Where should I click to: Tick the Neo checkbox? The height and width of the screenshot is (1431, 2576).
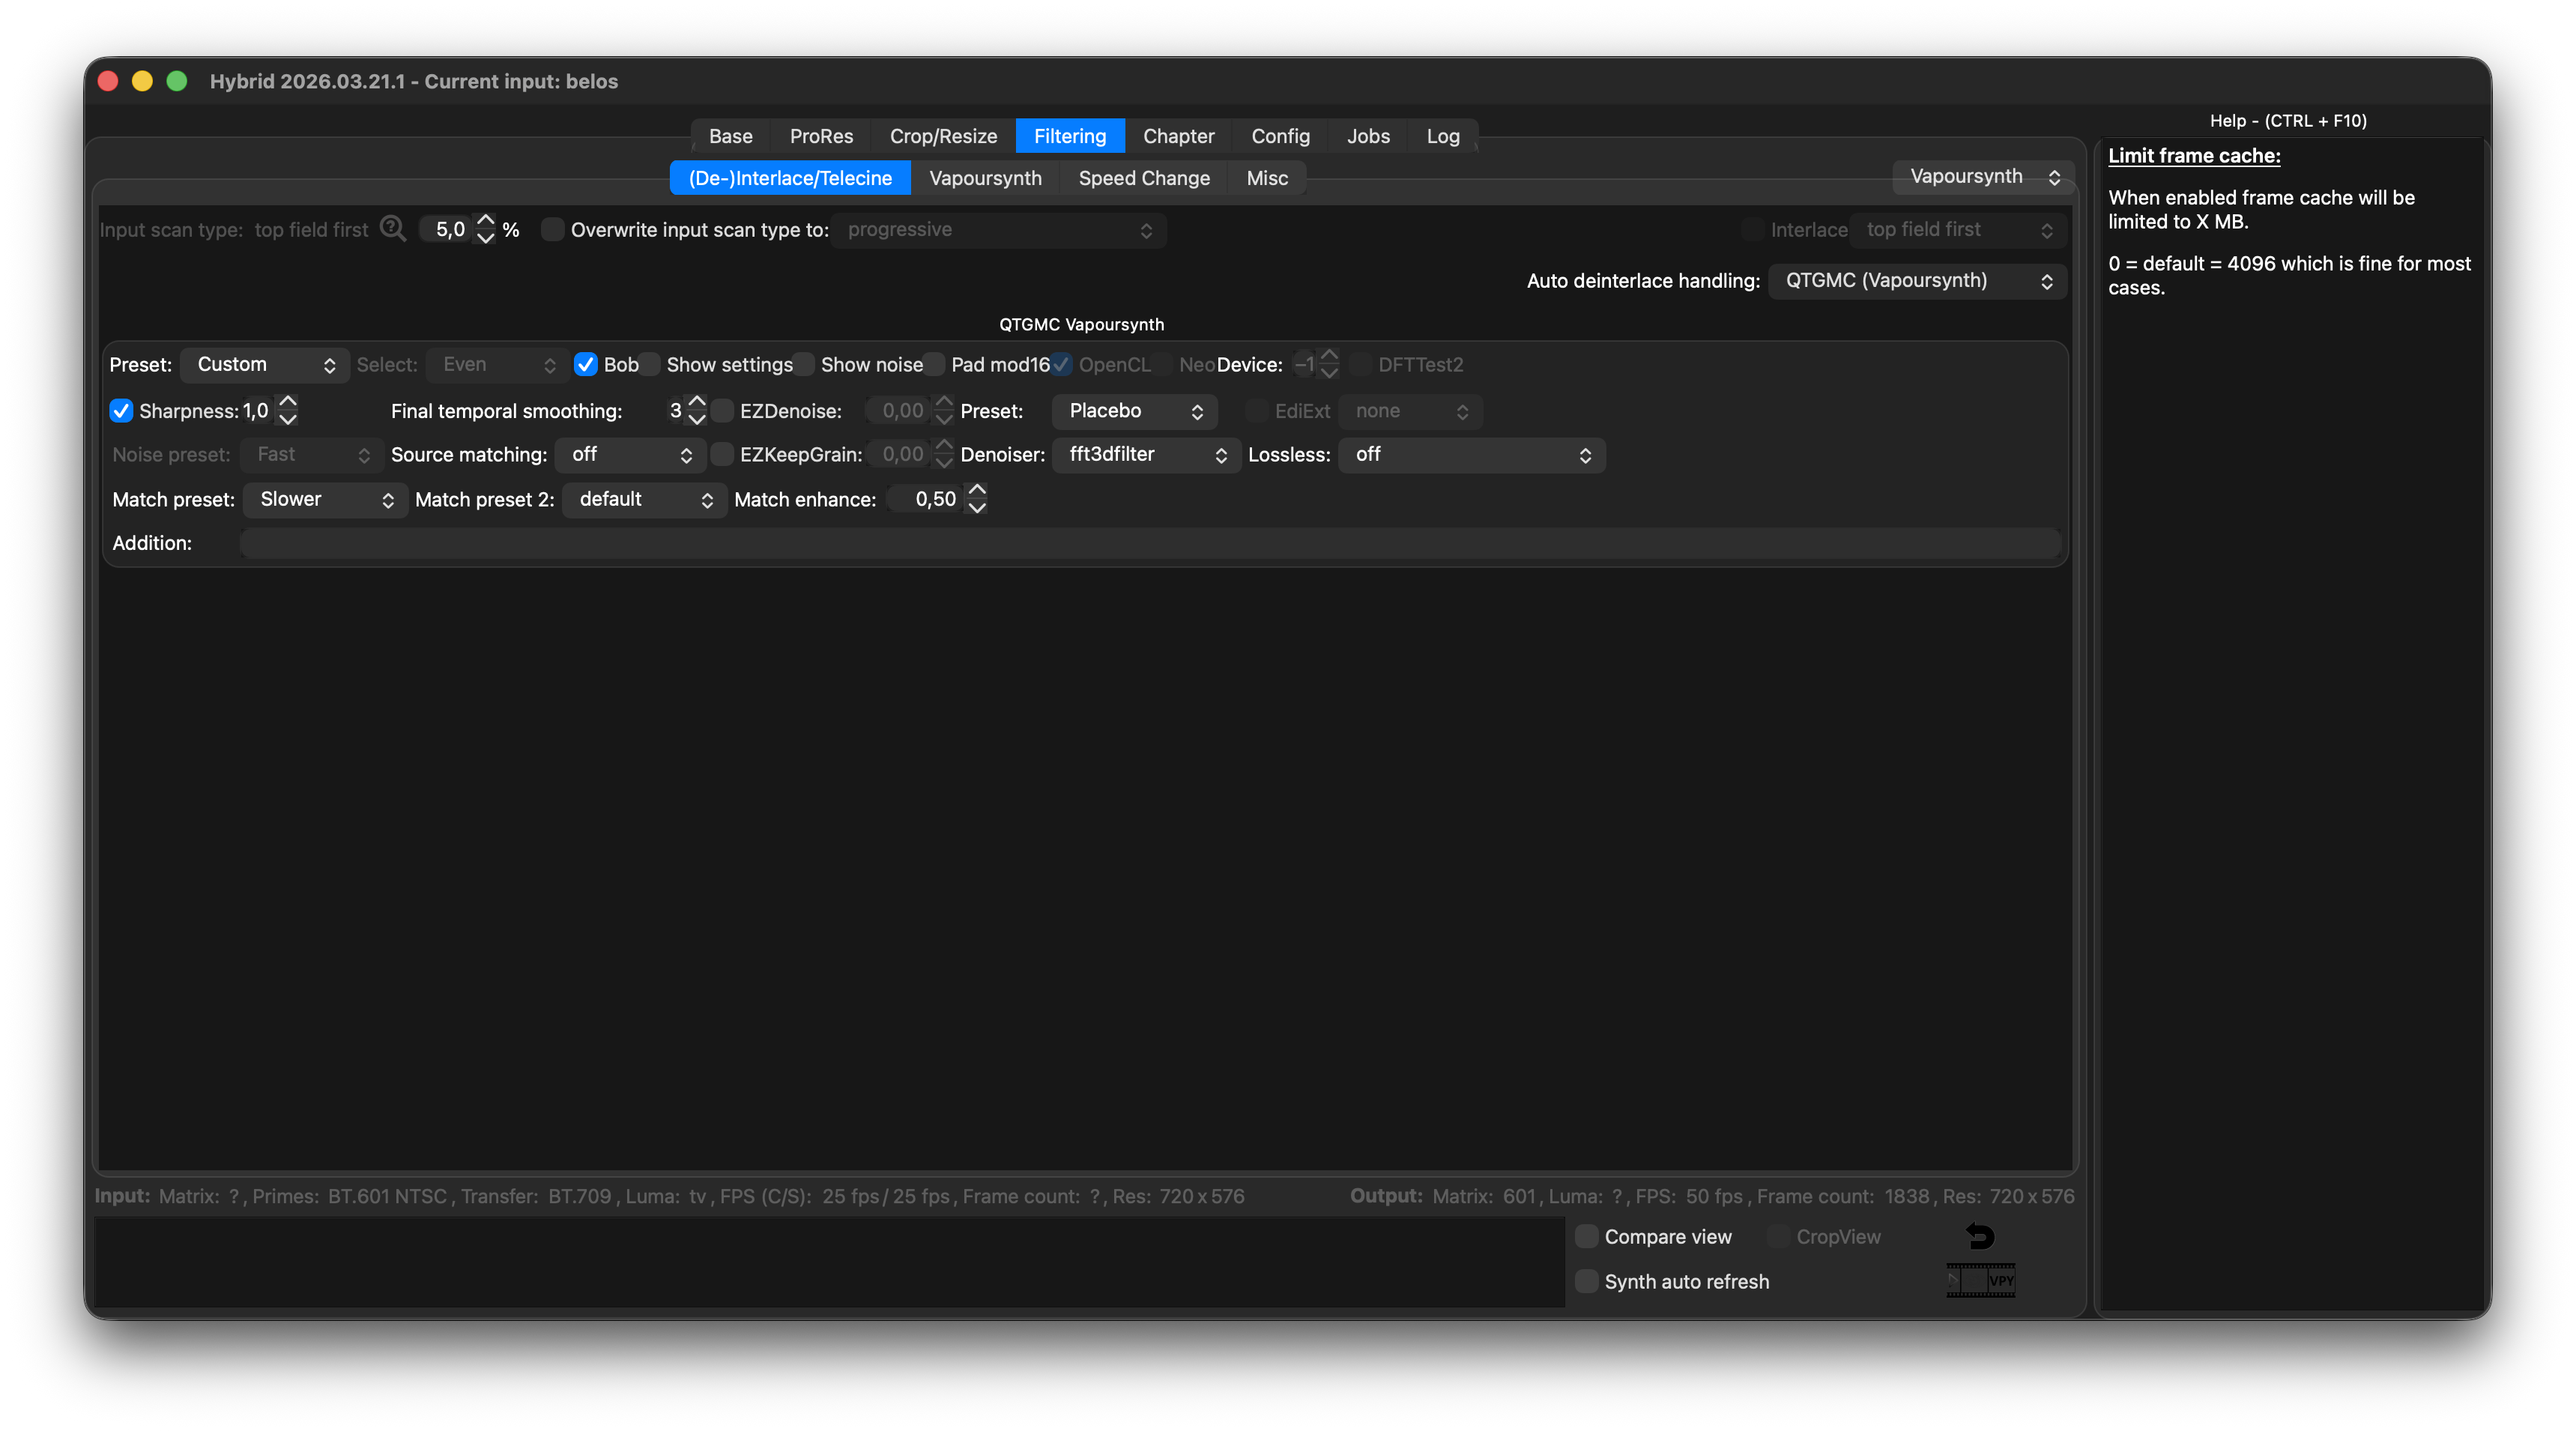point(1162,365)
